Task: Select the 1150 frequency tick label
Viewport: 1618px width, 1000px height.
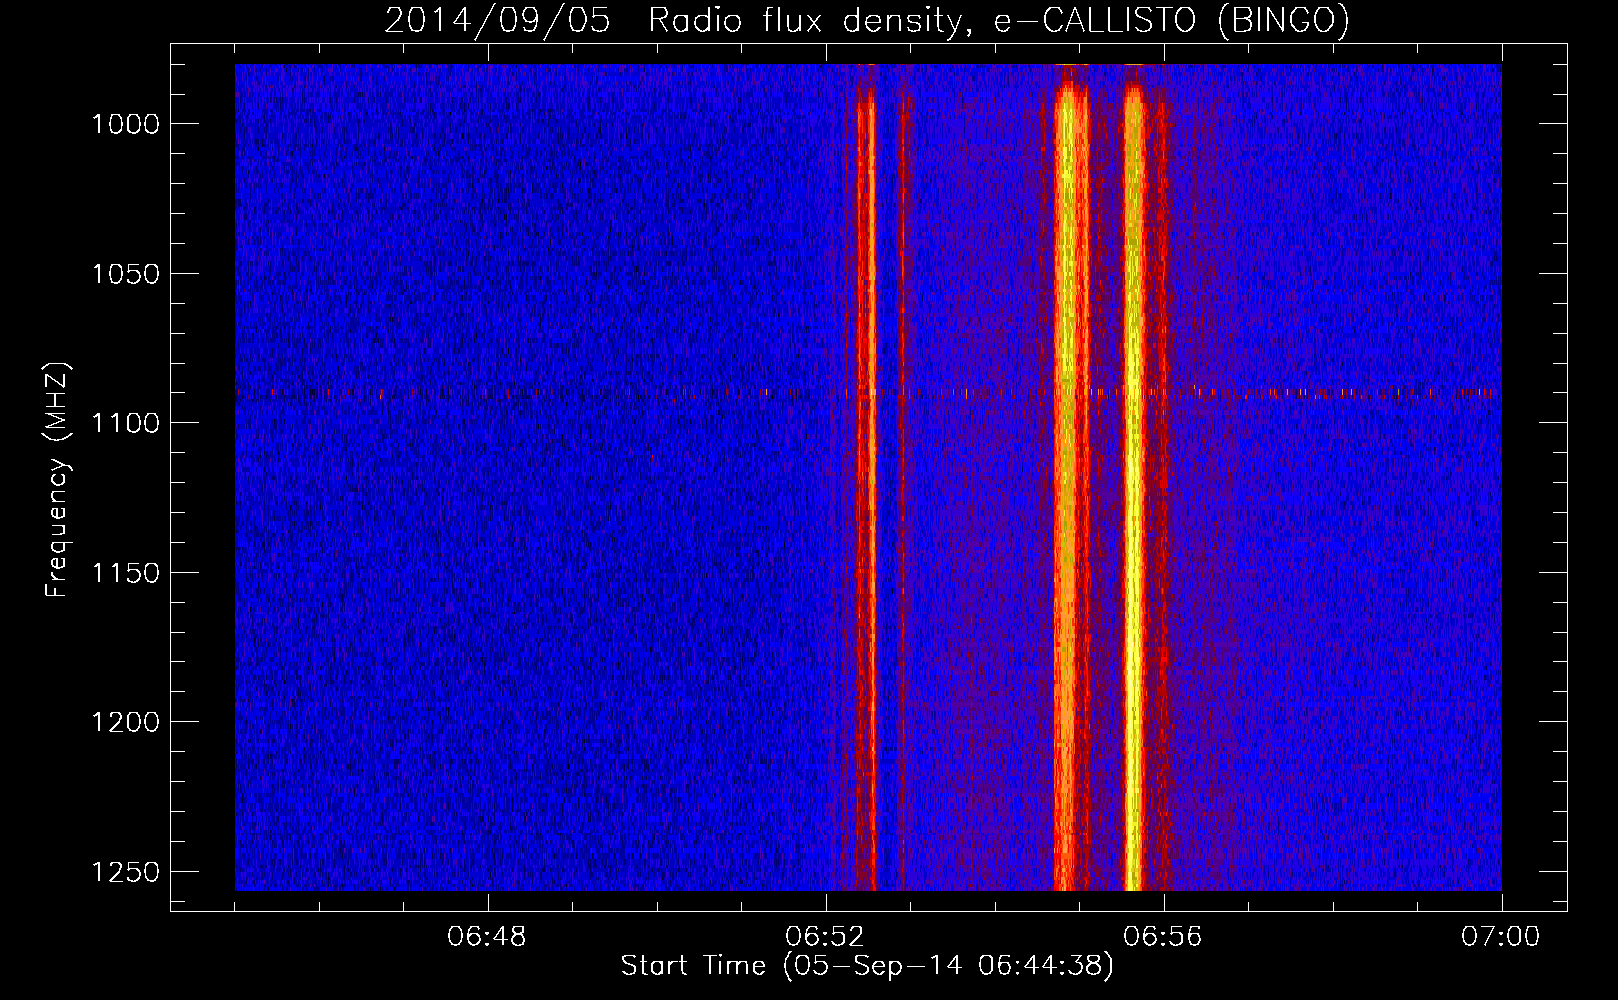Action: (x=126, y=573)
